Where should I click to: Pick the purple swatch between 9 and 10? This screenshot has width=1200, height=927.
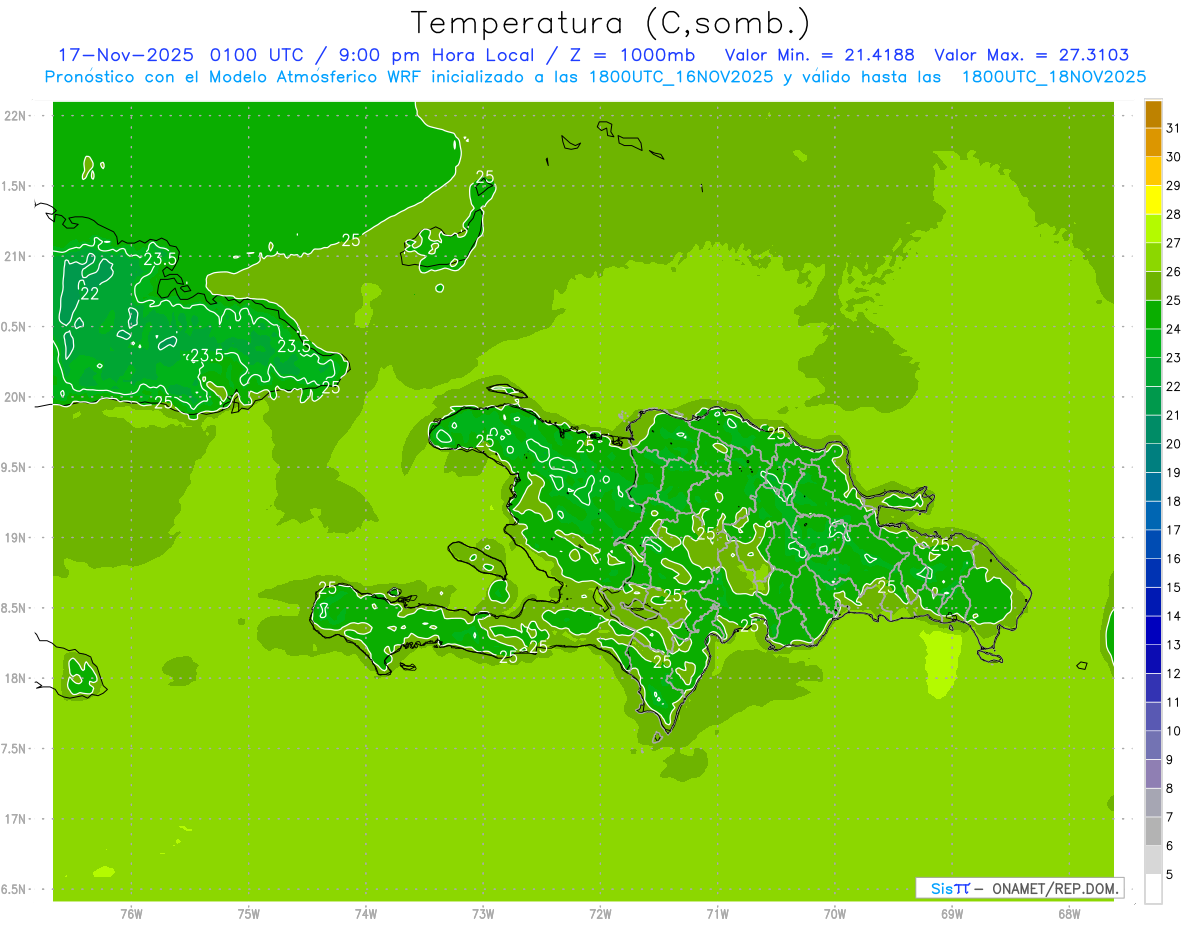tap(1153, 746)
